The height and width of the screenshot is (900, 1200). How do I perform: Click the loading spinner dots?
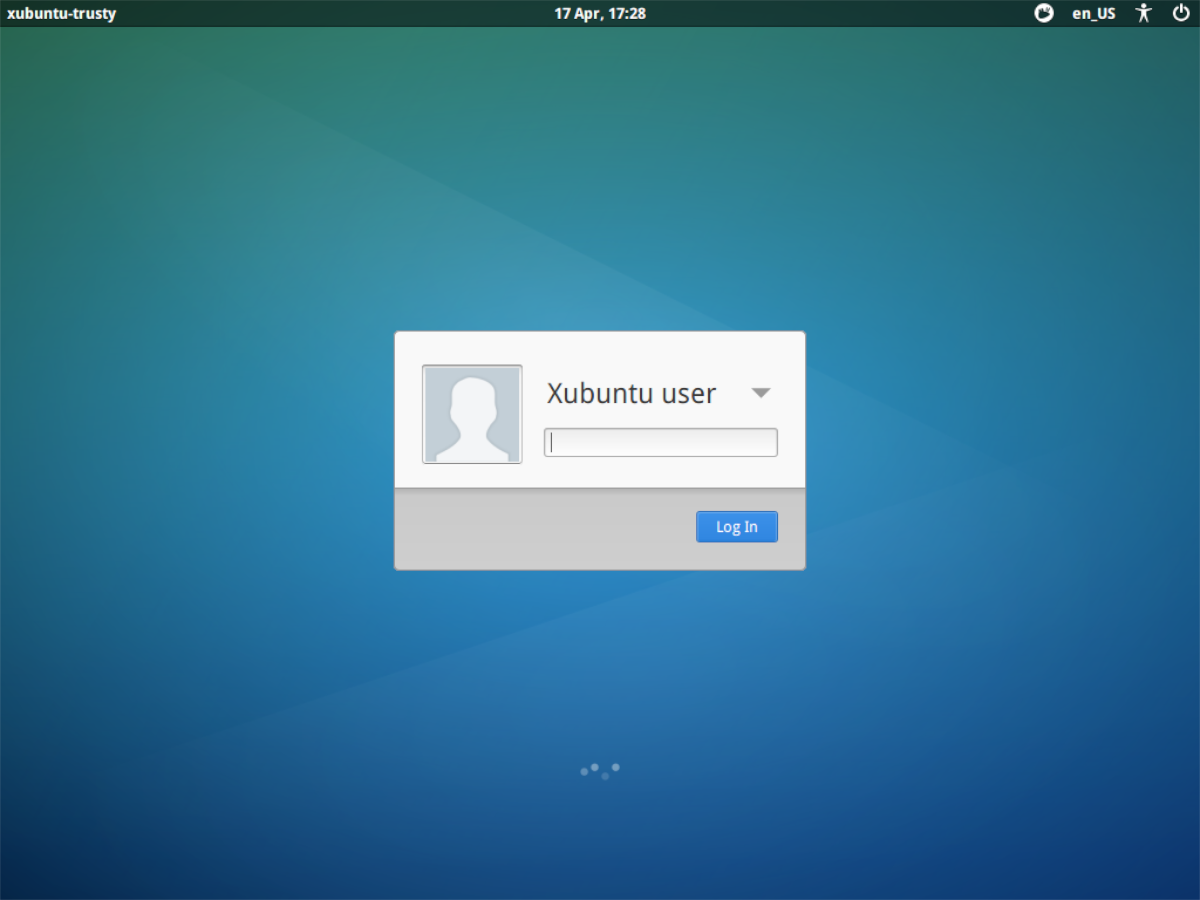tap(600, 770)
